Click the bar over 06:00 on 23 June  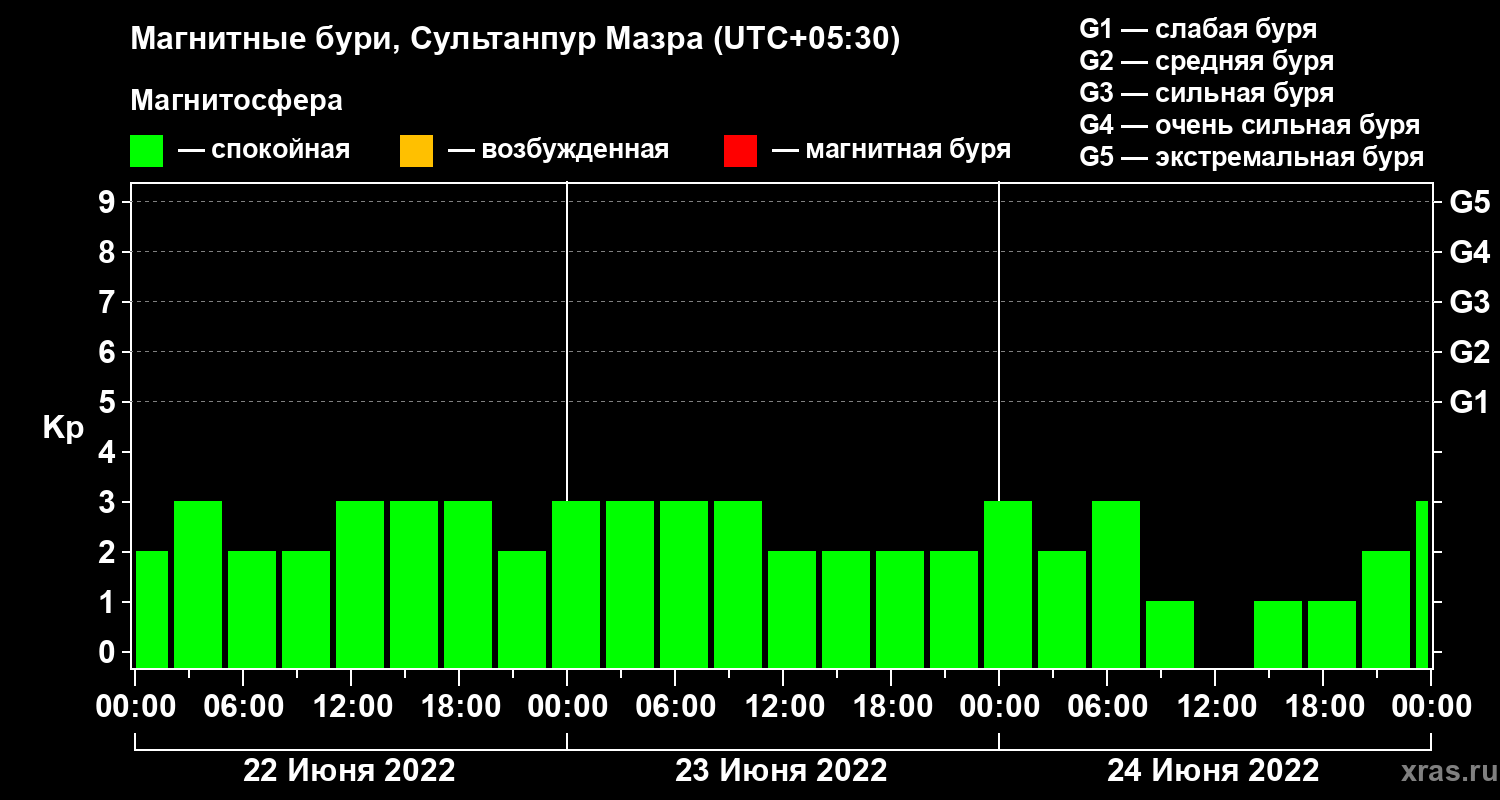(x=684, y=584)
